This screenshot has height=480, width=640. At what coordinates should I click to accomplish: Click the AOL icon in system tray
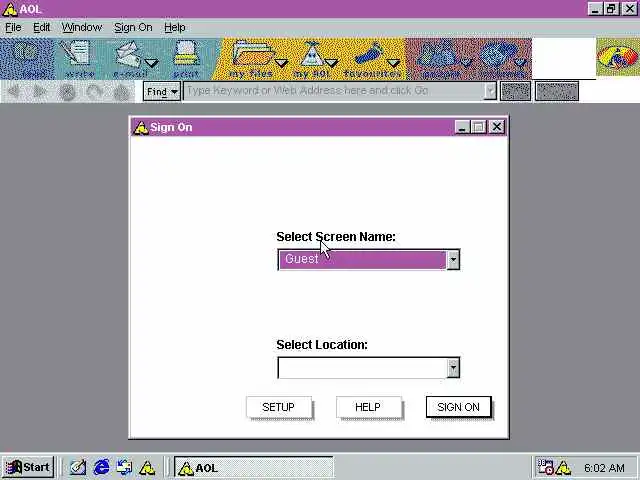[564, 468]
